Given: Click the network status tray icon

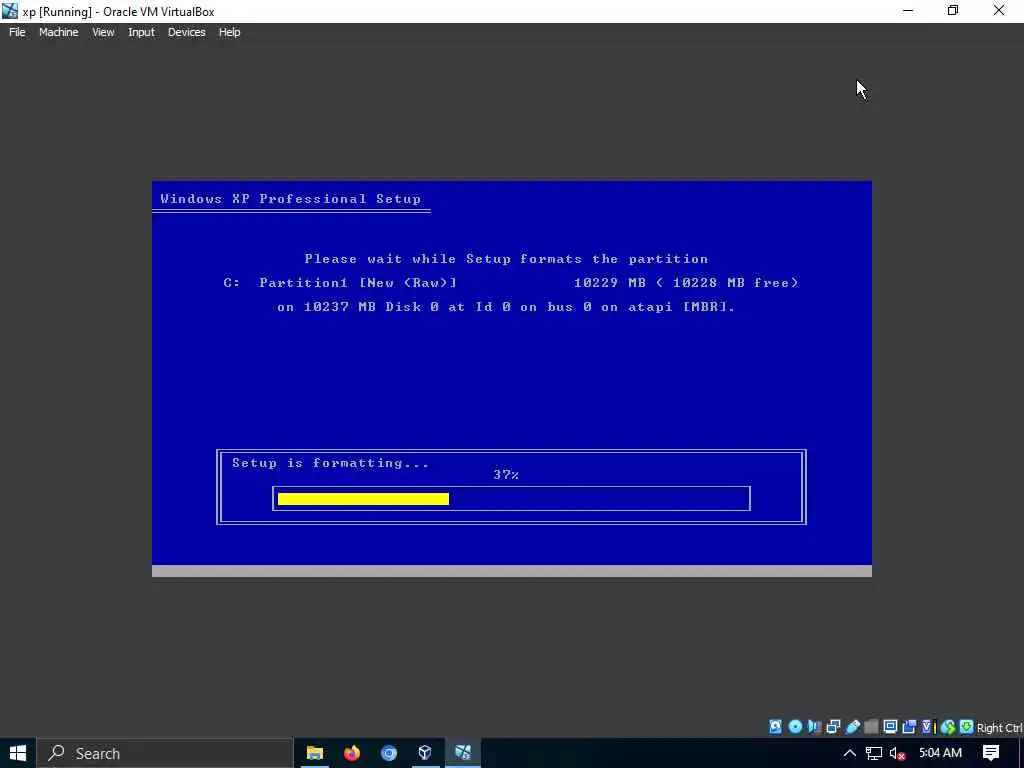Looking at the screenshot, I should pyautogui.click(x=874, y=753).
